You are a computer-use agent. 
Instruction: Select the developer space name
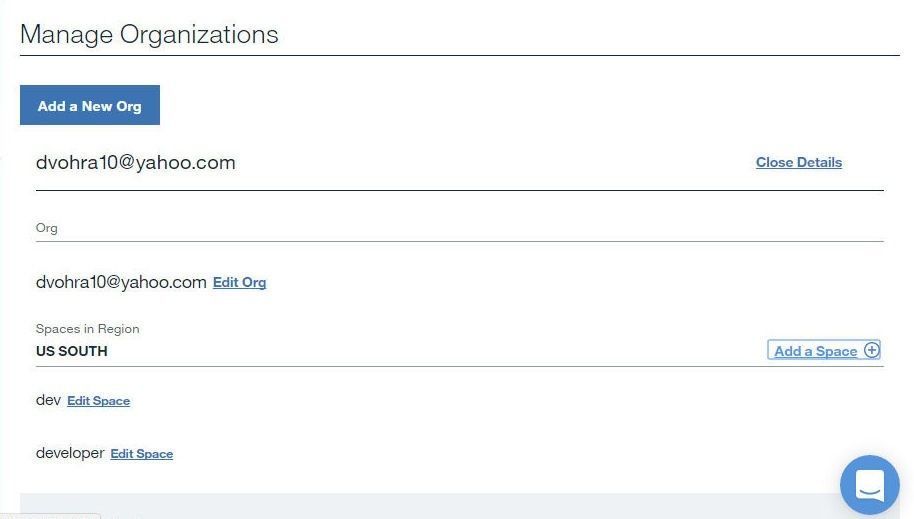tap(70, 453)
